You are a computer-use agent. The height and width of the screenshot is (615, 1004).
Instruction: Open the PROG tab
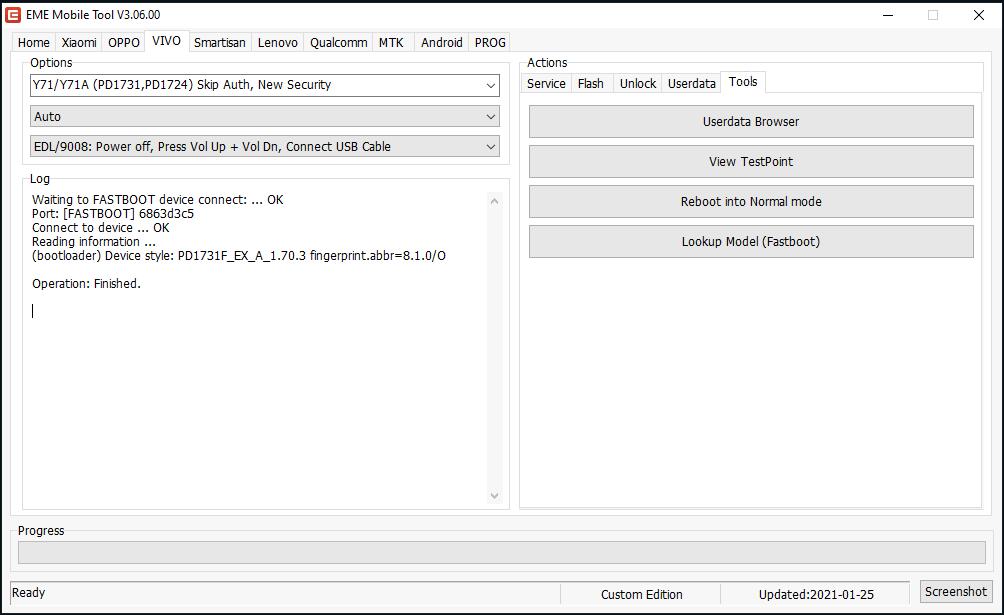[x=490, y=42]
